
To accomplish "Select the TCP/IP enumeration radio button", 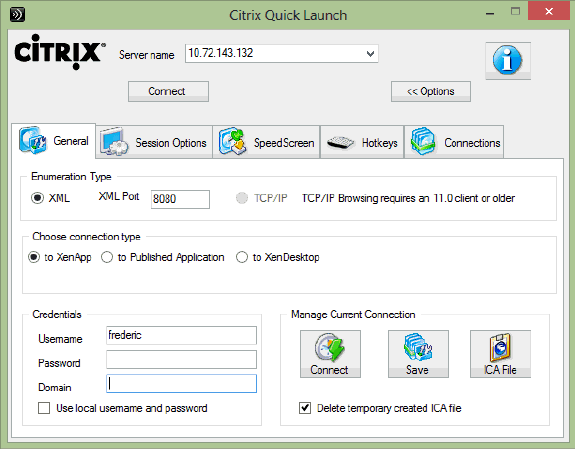I will [242, 198].
